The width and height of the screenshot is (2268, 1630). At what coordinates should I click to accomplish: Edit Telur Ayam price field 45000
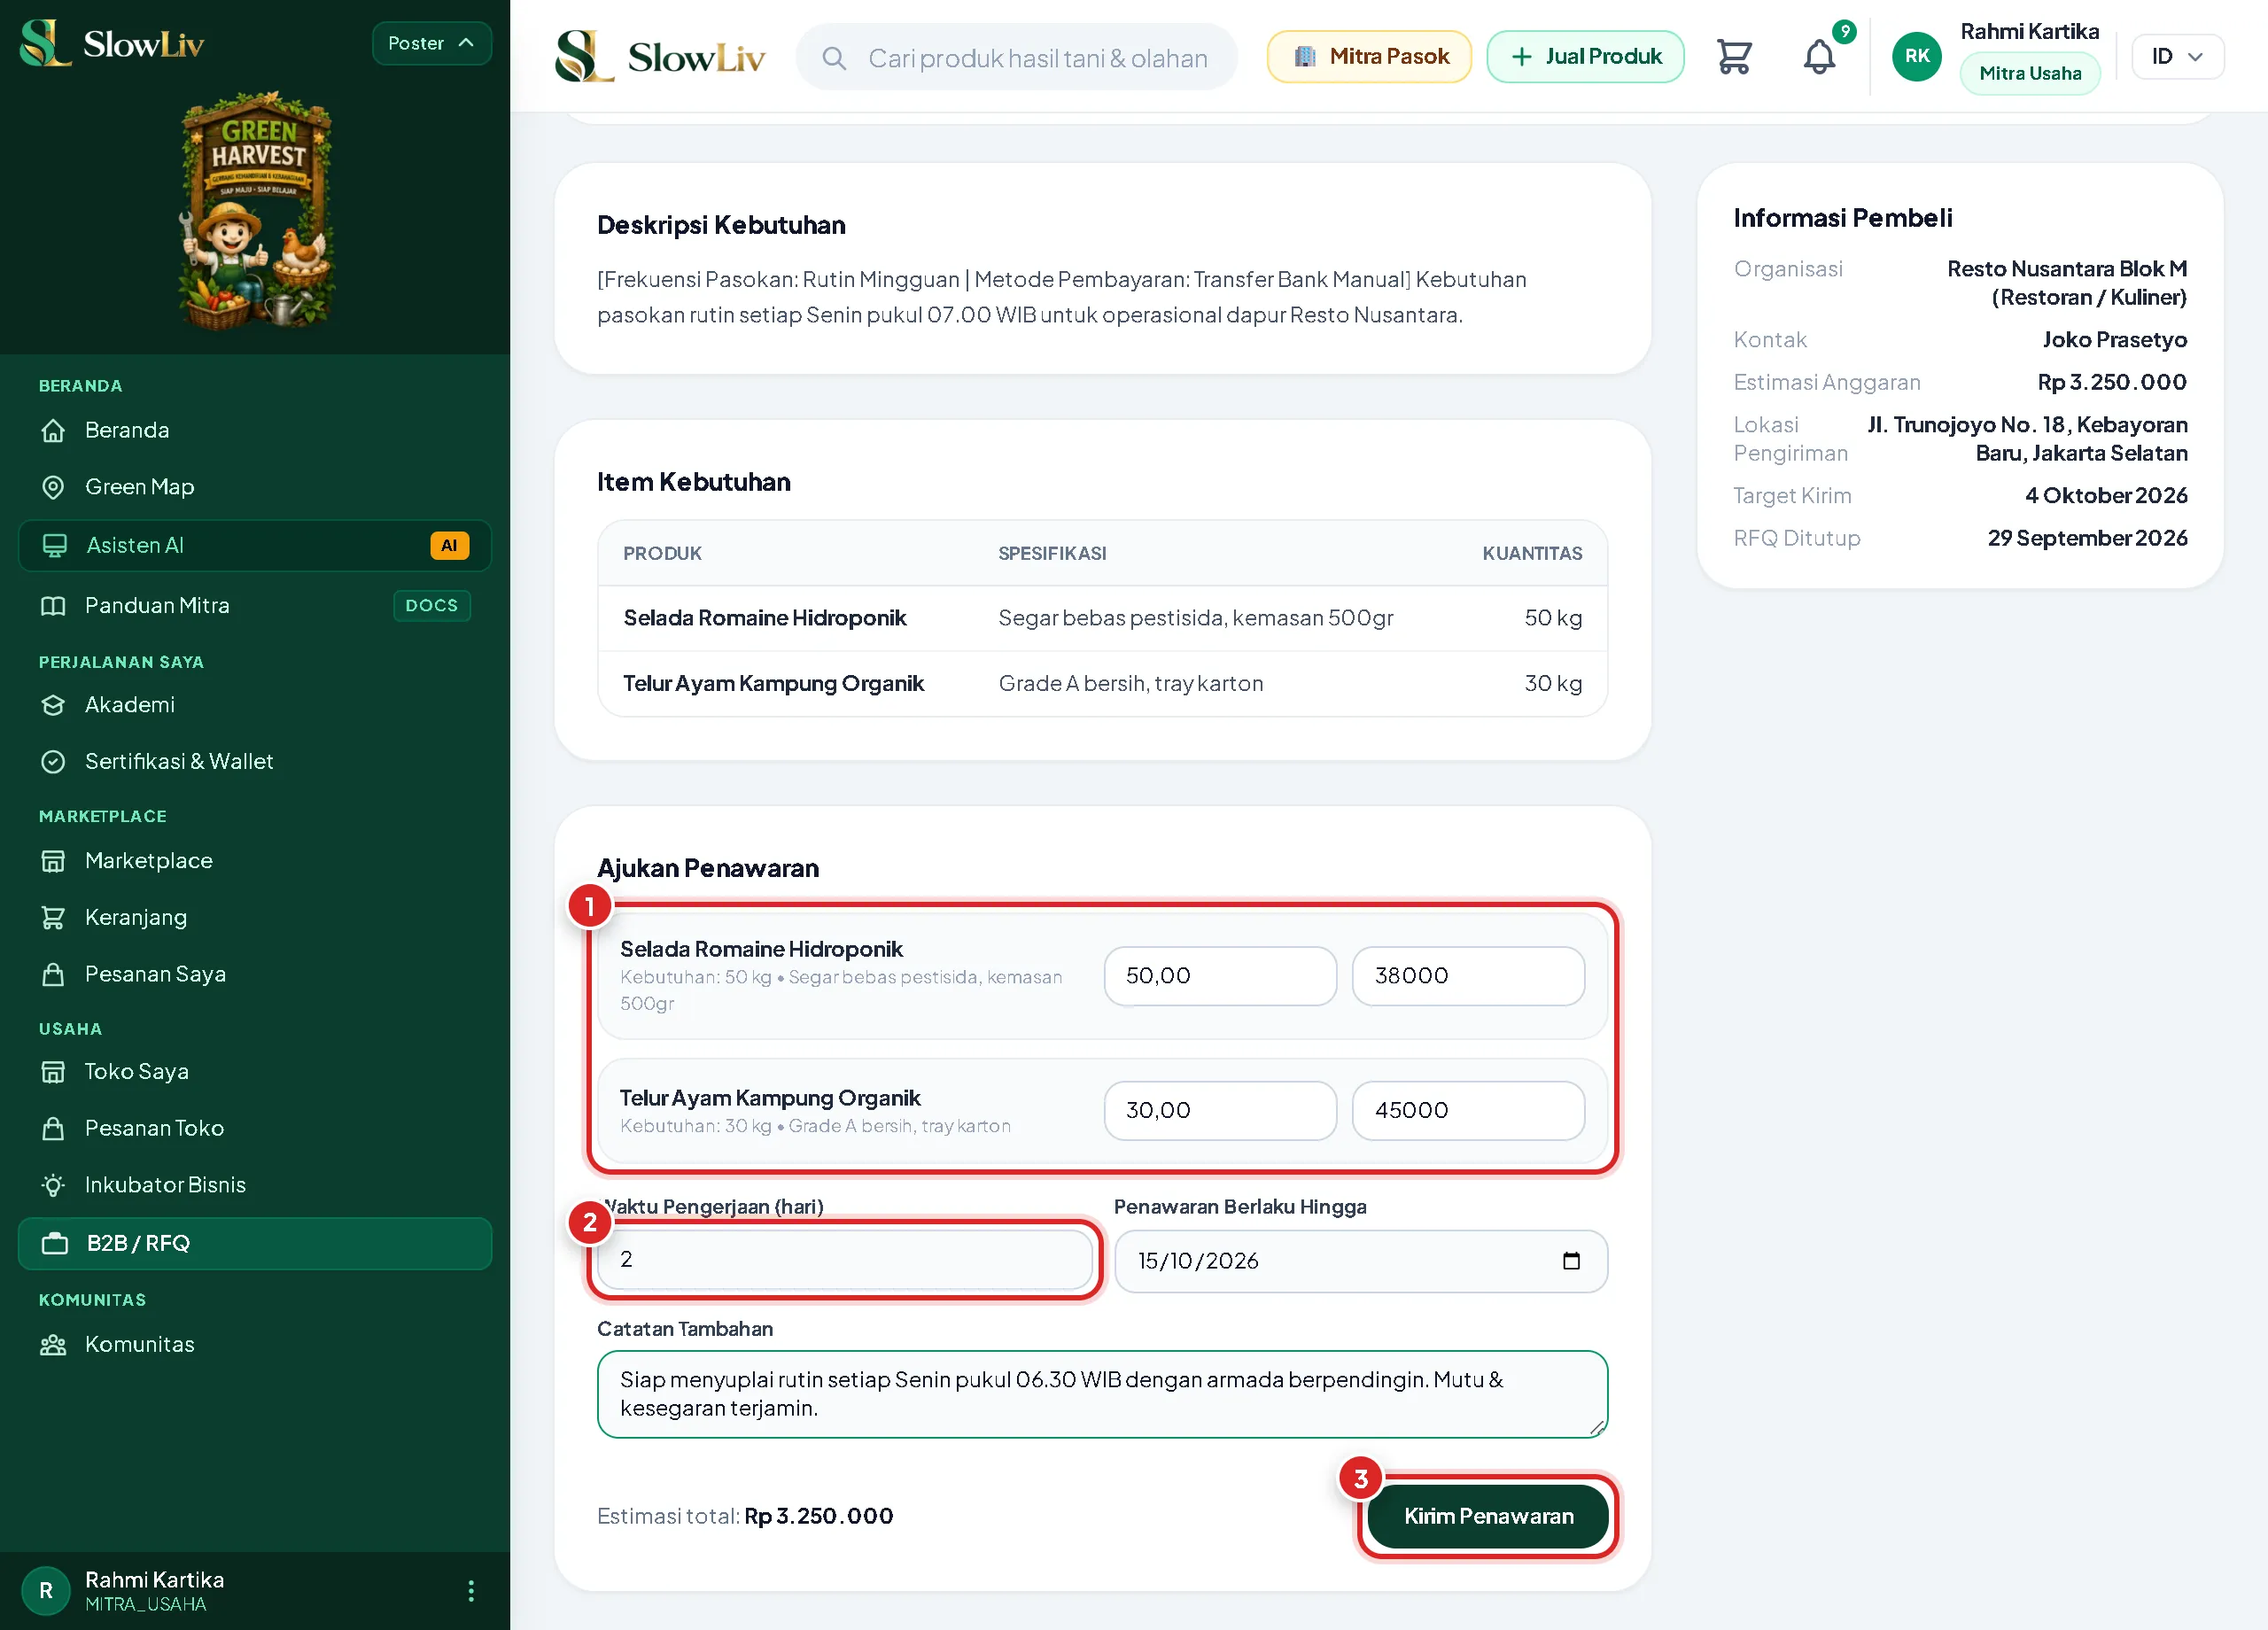[1467, 1110]
